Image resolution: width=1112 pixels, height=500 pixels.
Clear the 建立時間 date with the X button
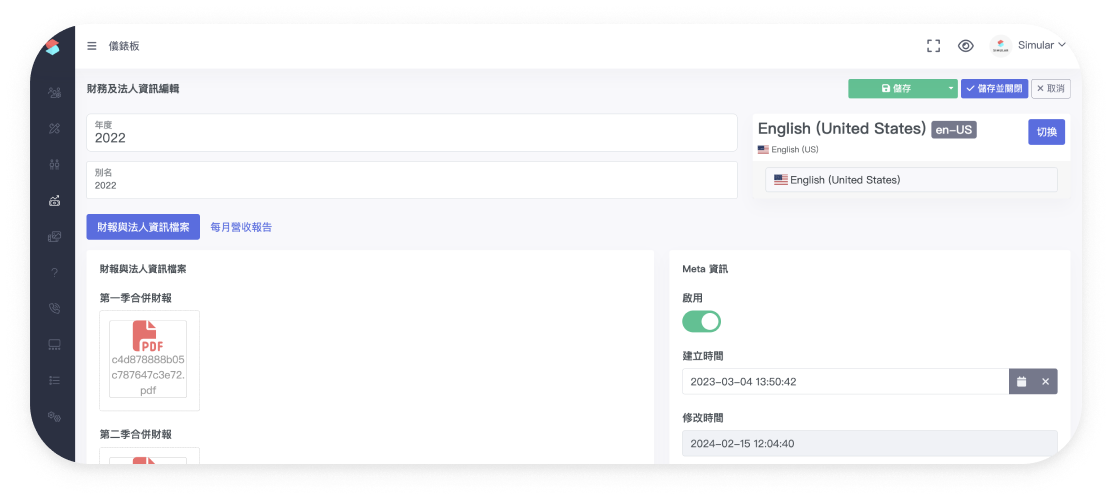(x=1045, y=382)
